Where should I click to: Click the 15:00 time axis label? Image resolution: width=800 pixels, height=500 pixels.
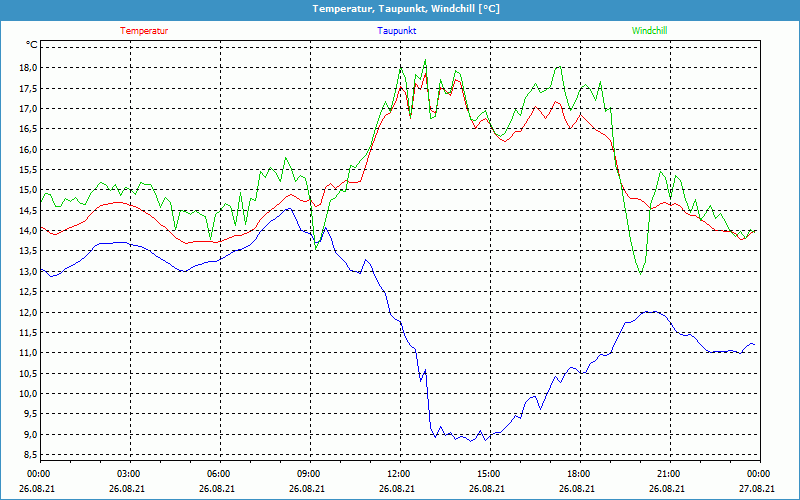(488, 474)
